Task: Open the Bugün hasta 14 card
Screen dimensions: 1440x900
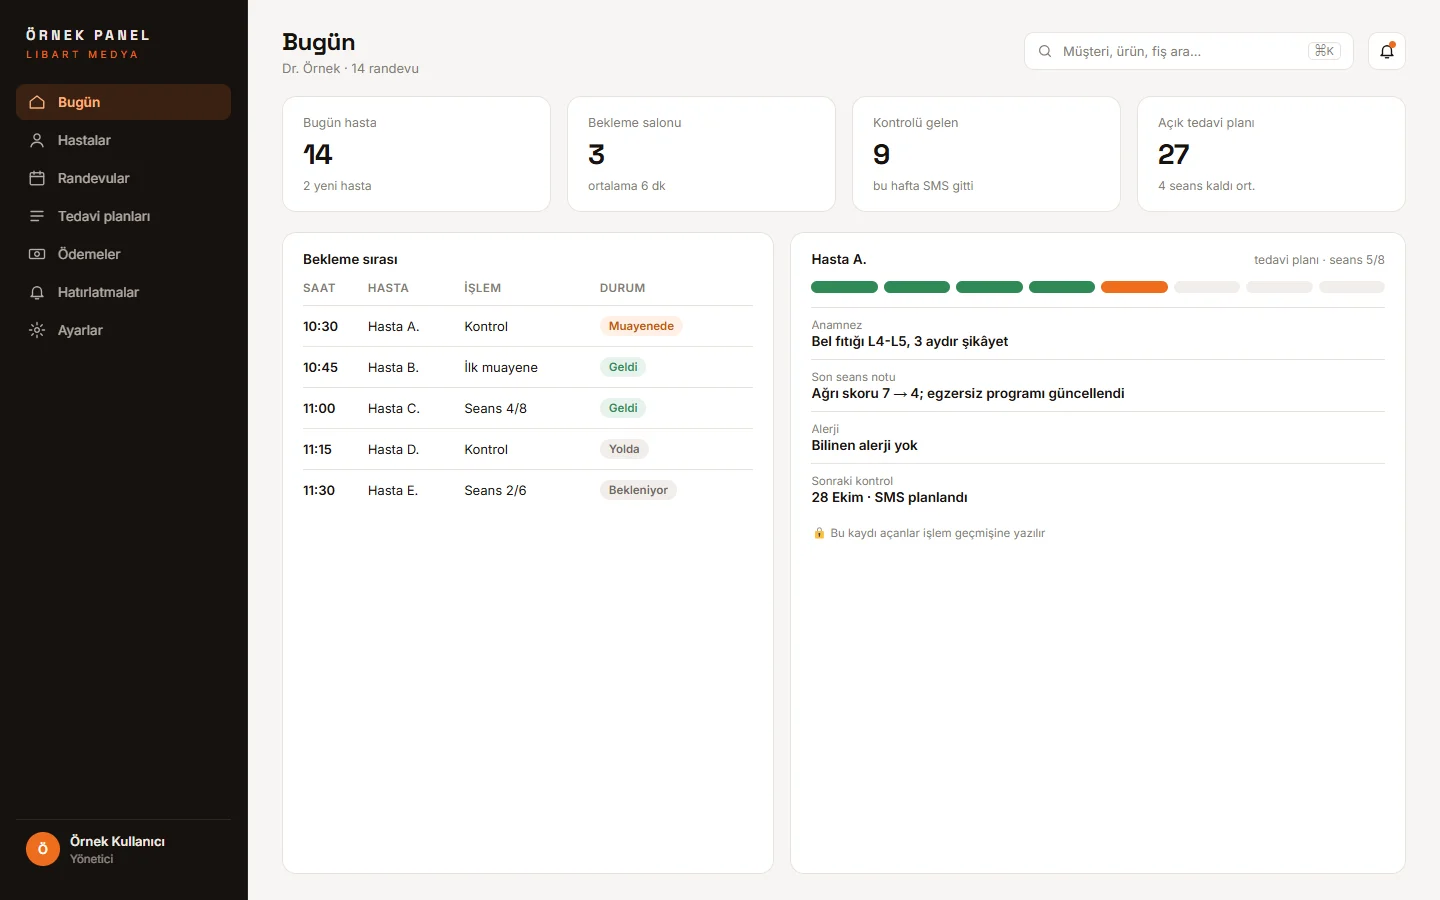Action: tap(416, 154)
